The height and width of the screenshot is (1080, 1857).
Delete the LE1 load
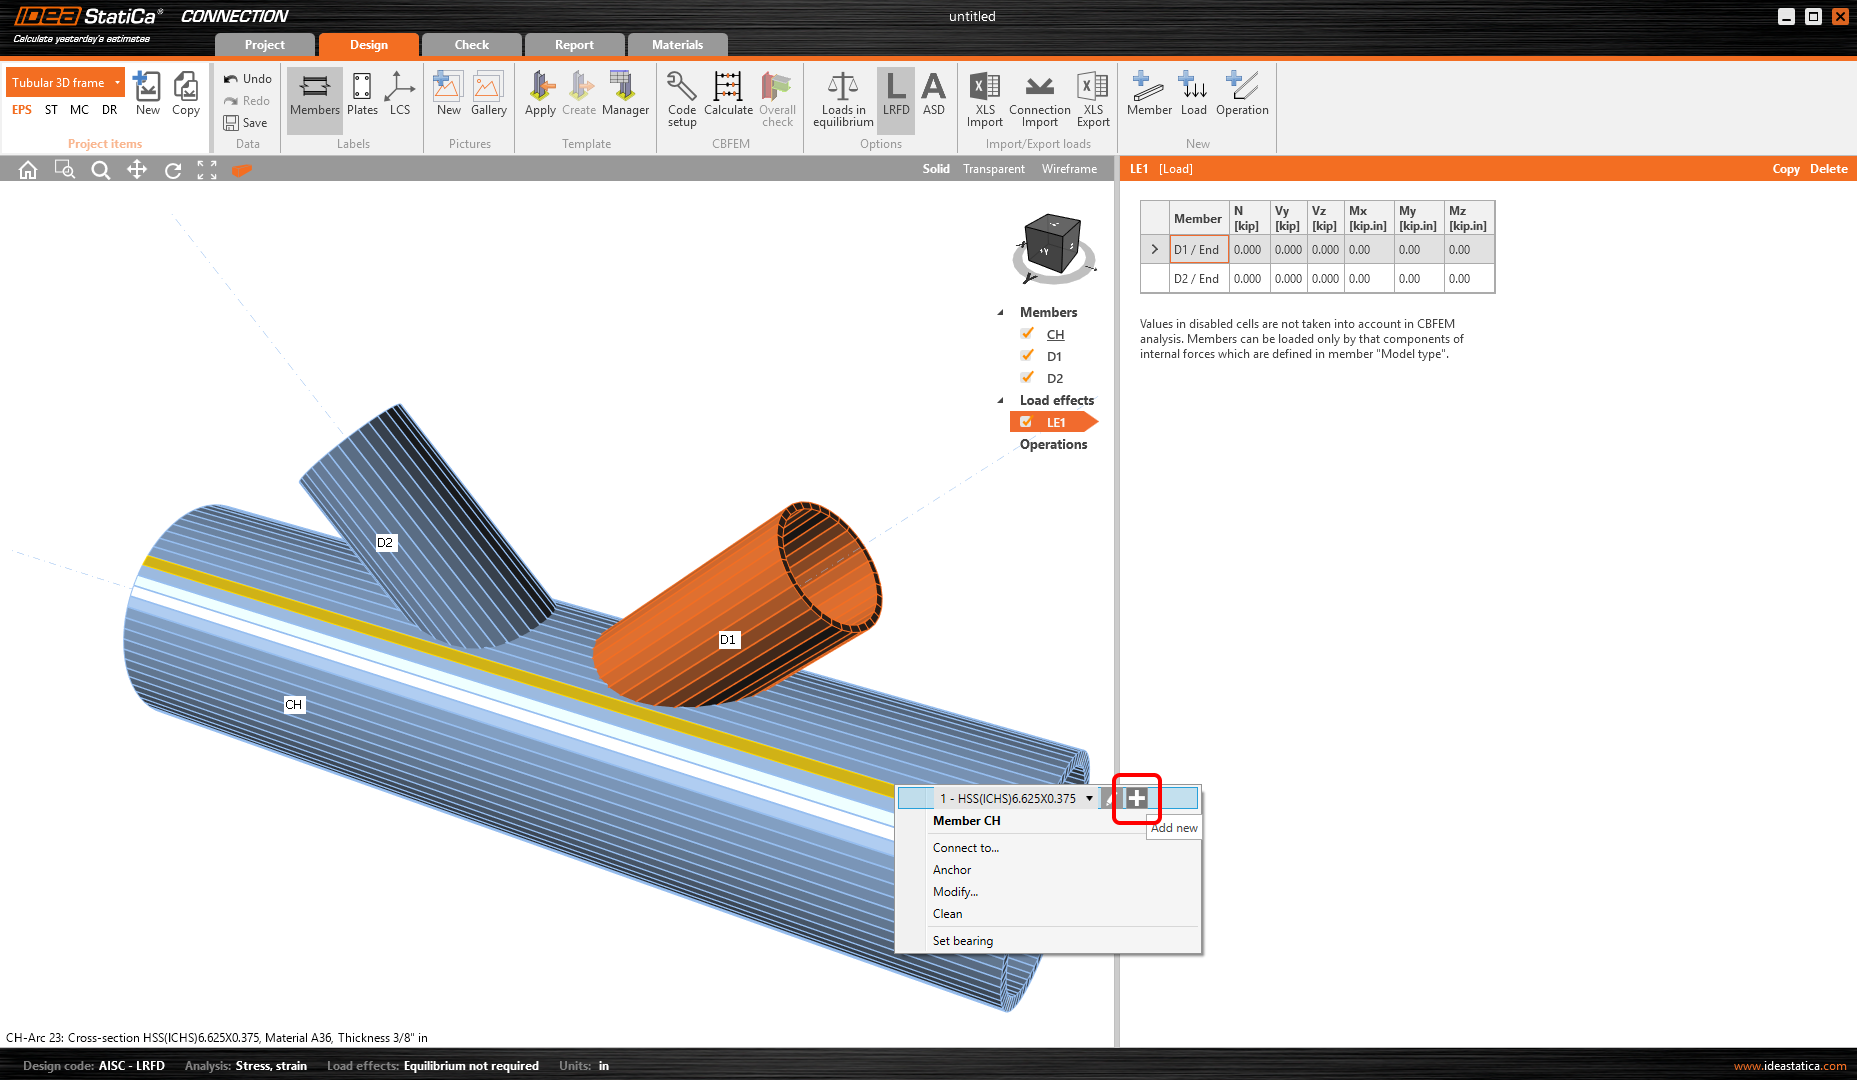(1828, 169)
